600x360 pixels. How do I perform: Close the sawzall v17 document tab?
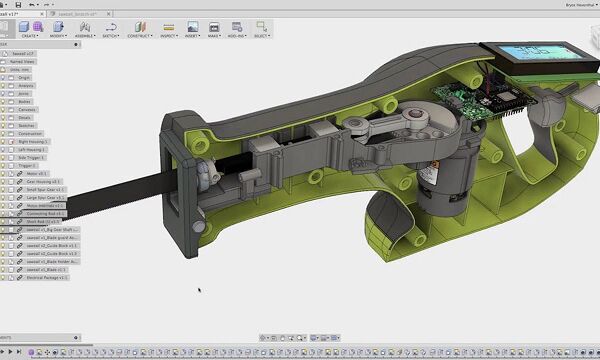42,14
